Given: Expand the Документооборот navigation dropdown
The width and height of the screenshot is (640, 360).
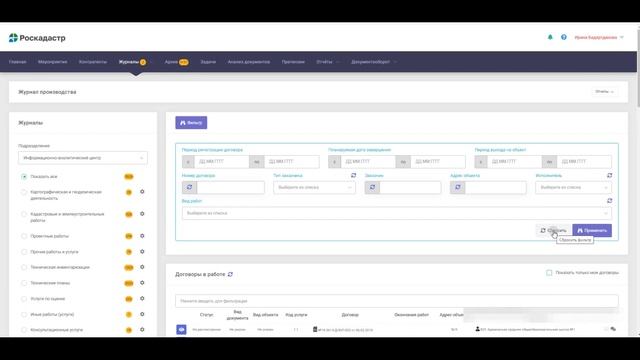Looking at the screenshot, I should pos(374,62).
